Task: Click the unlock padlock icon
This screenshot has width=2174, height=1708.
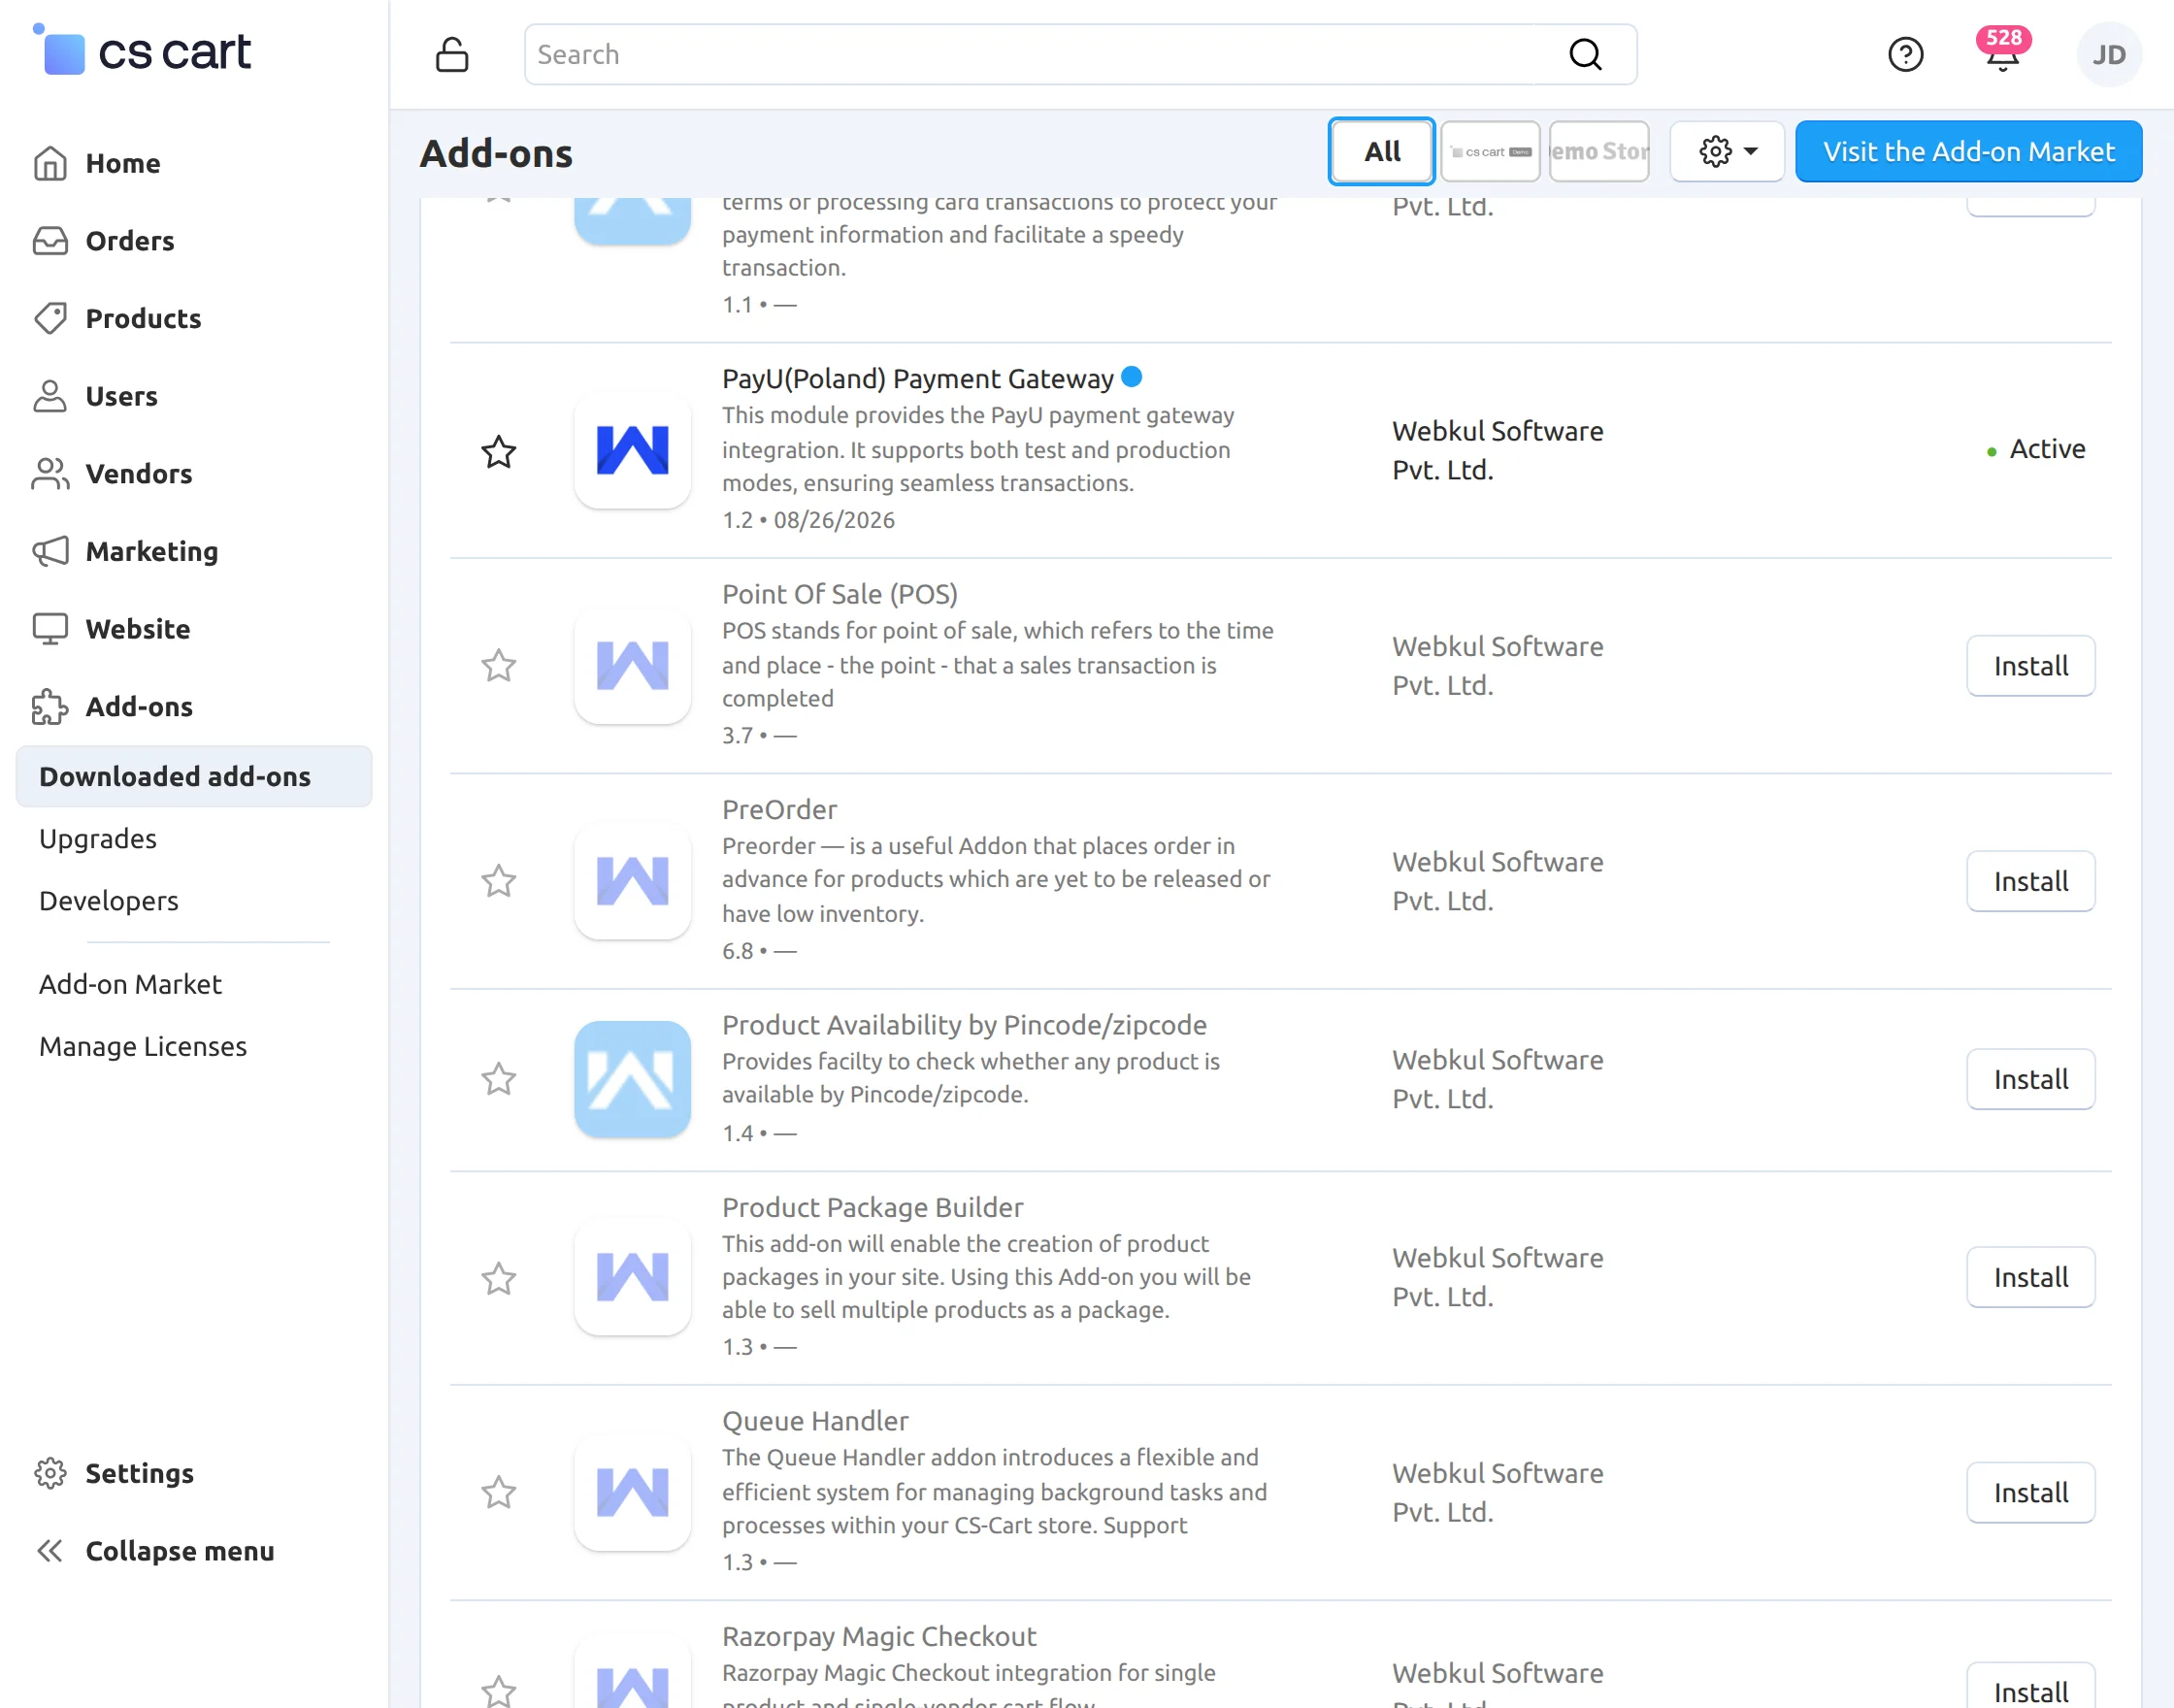Action: (x=452, y=54)
